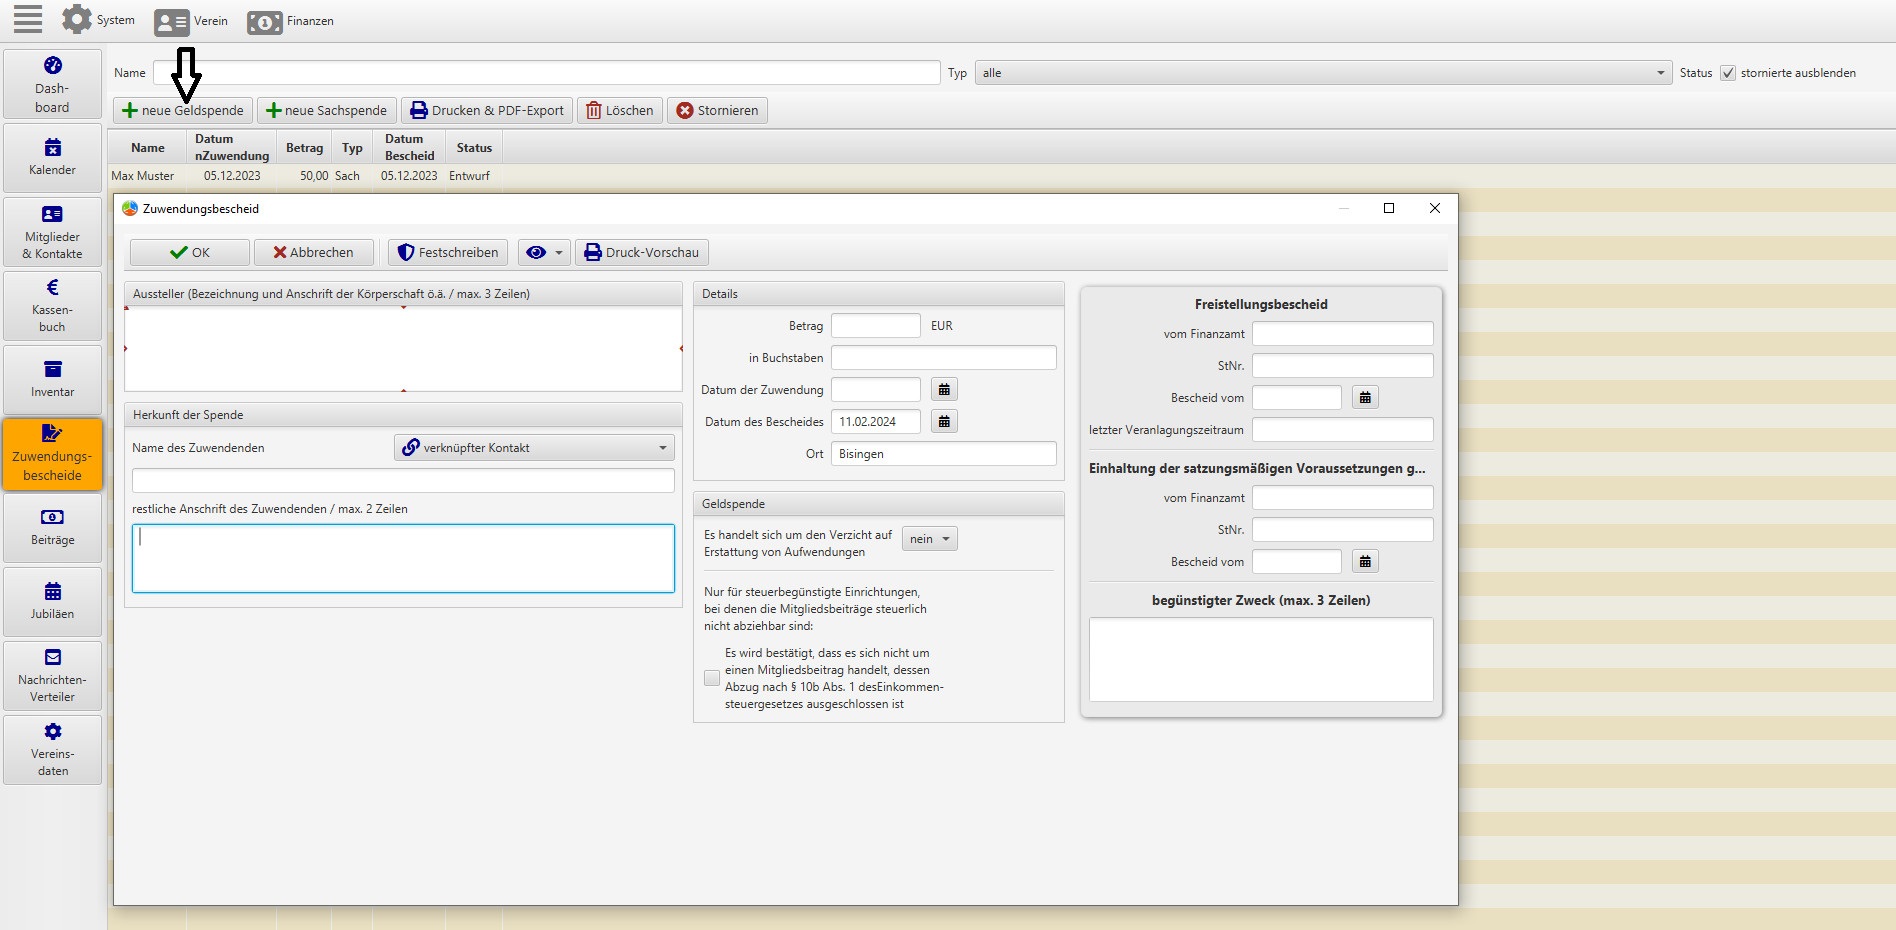Focus letzter Veranlagungszeitraum field

pos(1343,430)
